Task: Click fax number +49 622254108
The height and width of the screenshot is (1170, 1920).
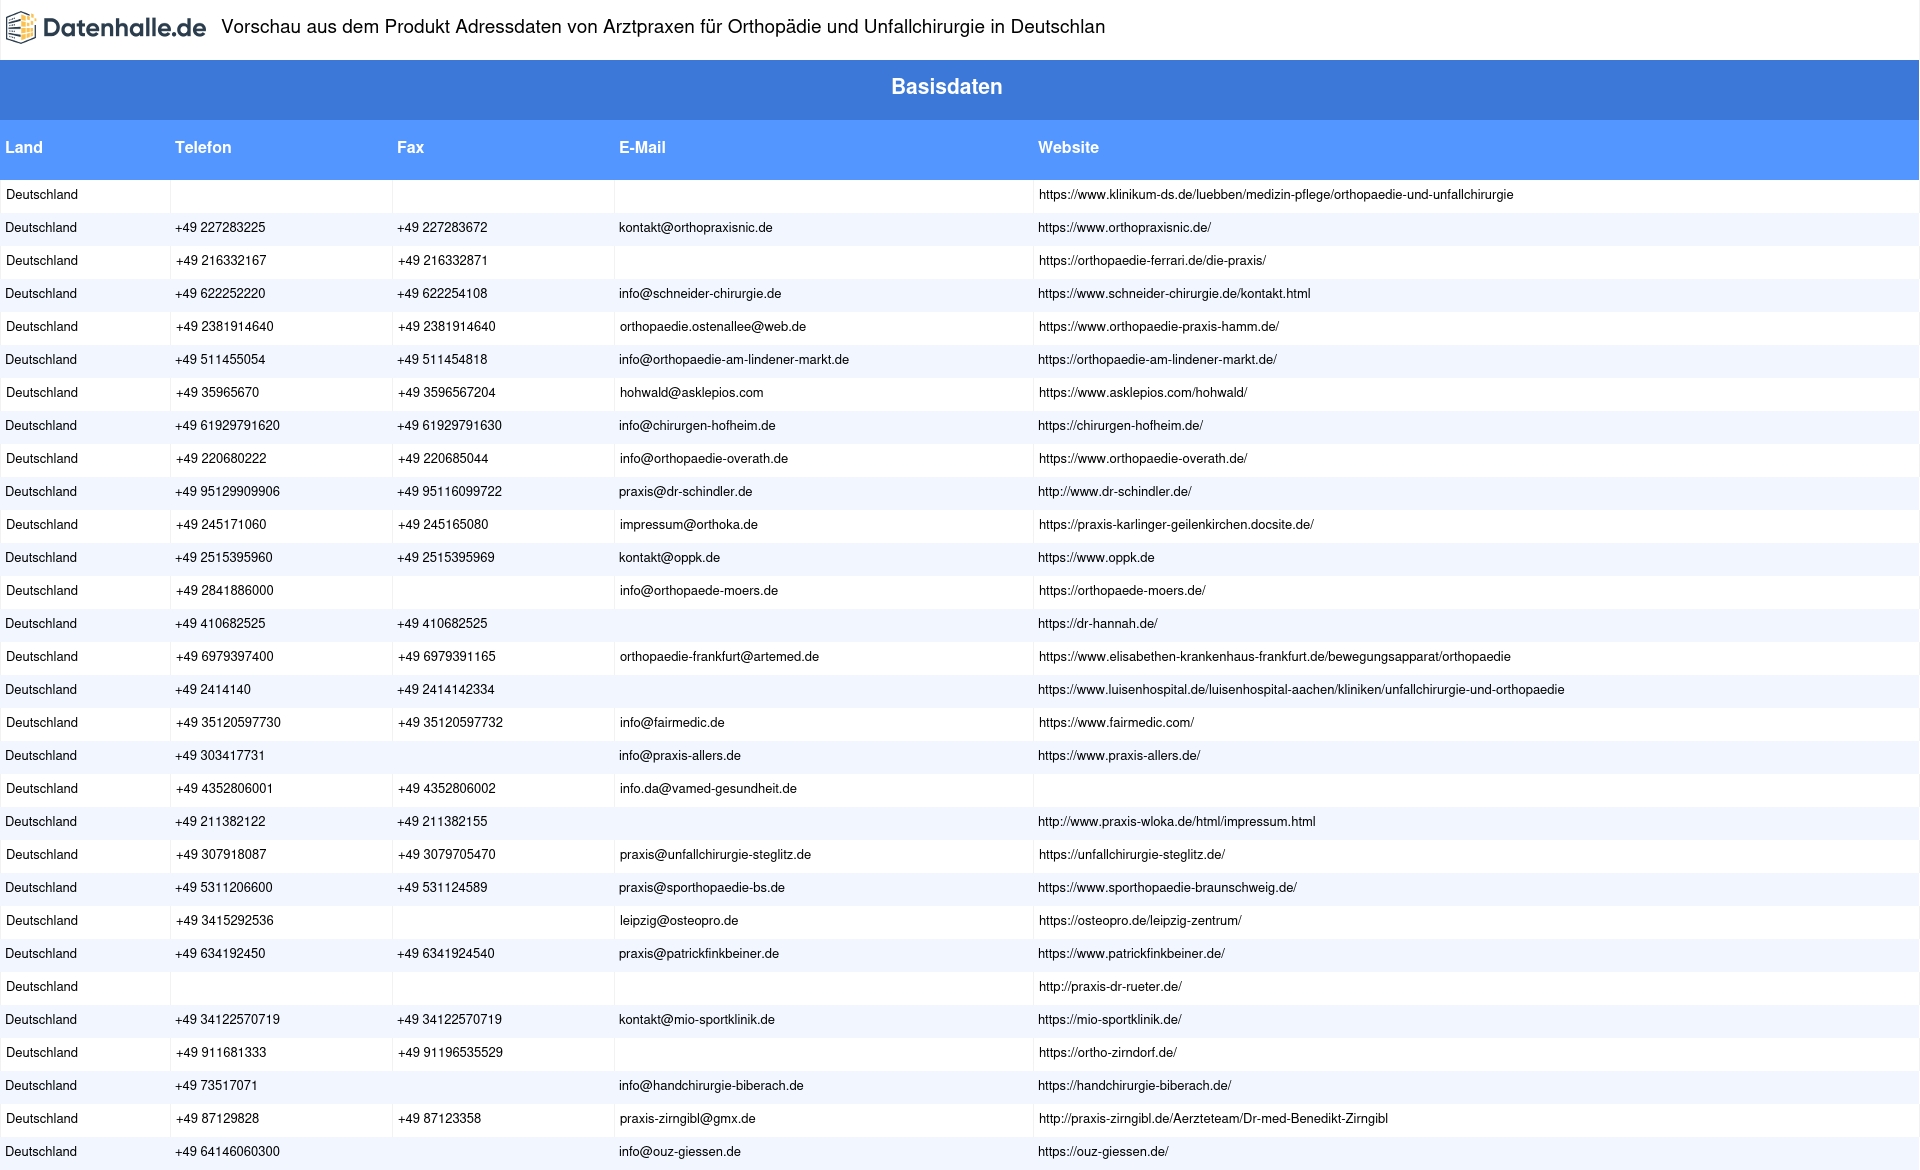Action: coord(442,294)
